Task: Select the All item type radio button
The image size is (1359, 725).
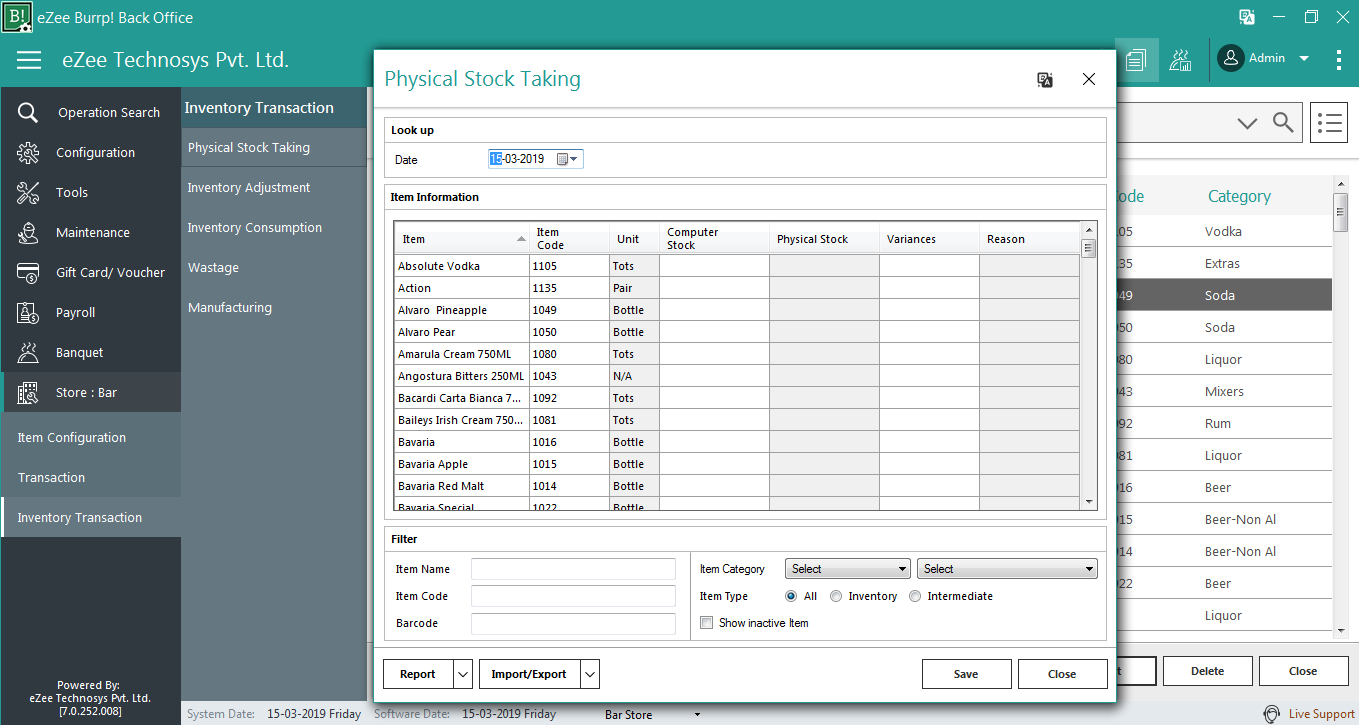Action: [x=791, y=596]
